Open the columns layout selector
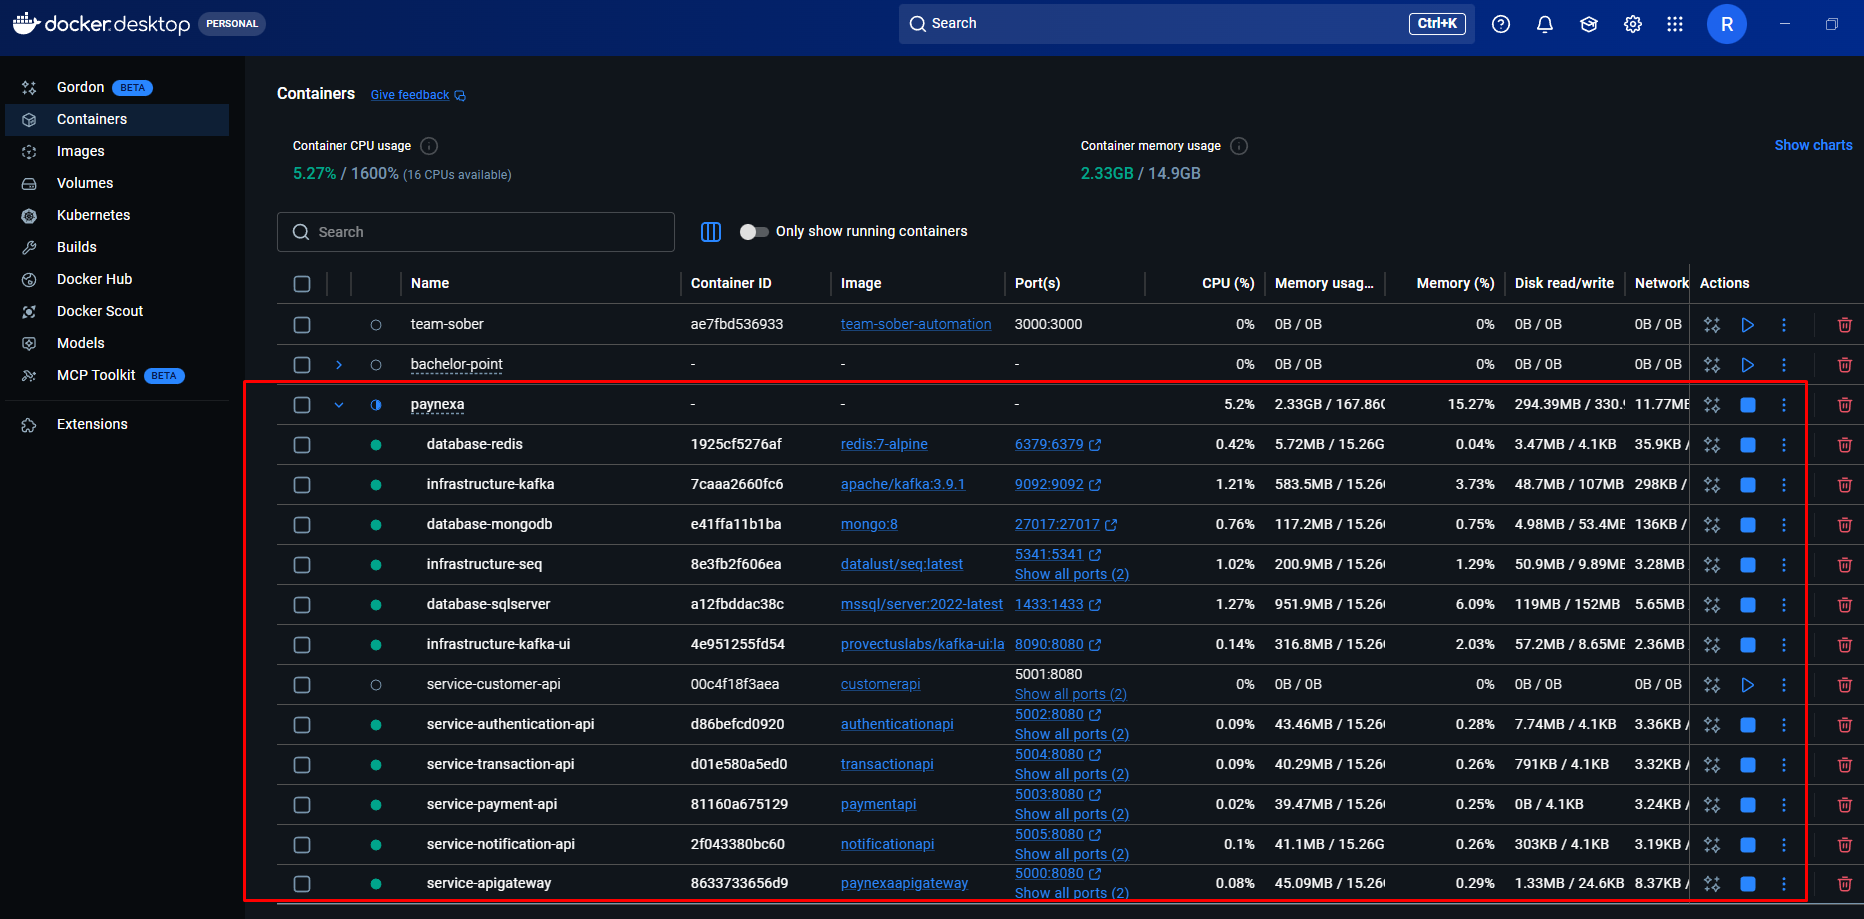The image size is (1864, 919). pos(710,232)
